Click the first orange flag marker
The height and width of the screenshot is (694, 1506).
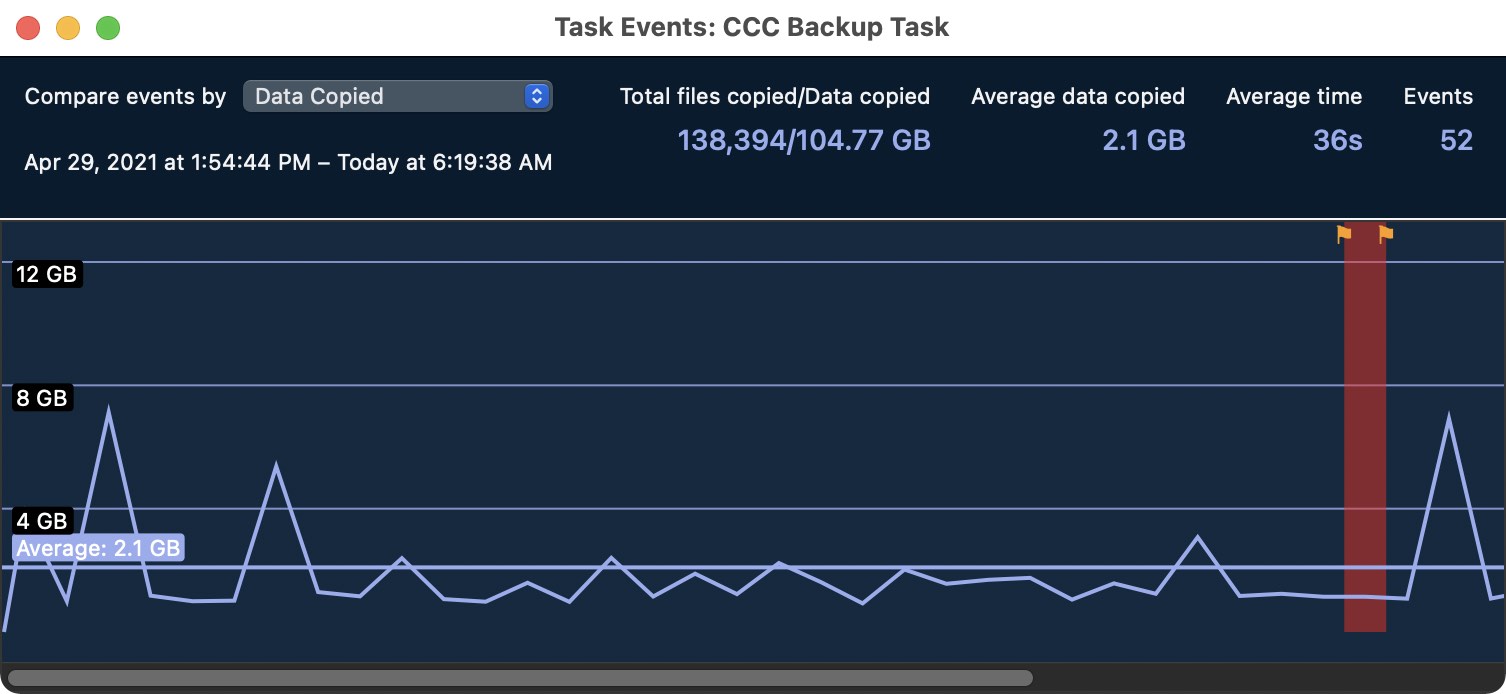pyautogui.click(x=1344, y=235)
